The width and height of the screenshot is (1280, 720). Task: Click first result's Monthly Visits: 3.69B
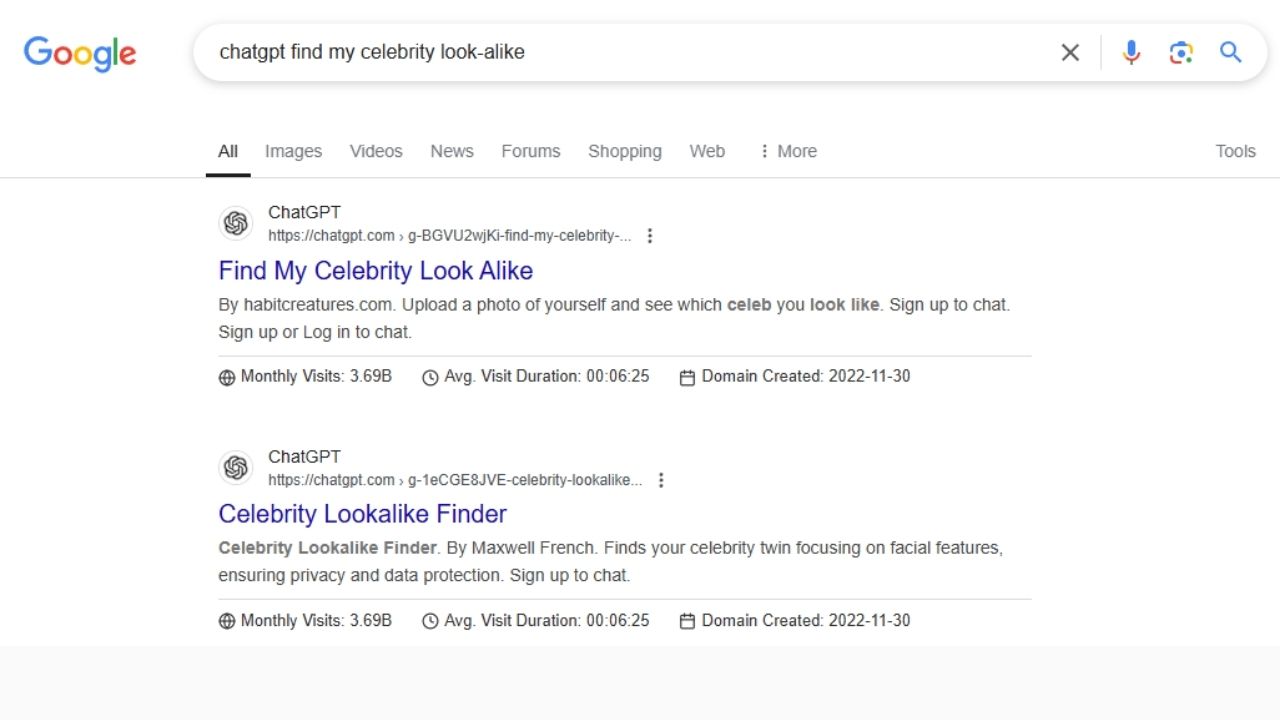click(316, 376)
